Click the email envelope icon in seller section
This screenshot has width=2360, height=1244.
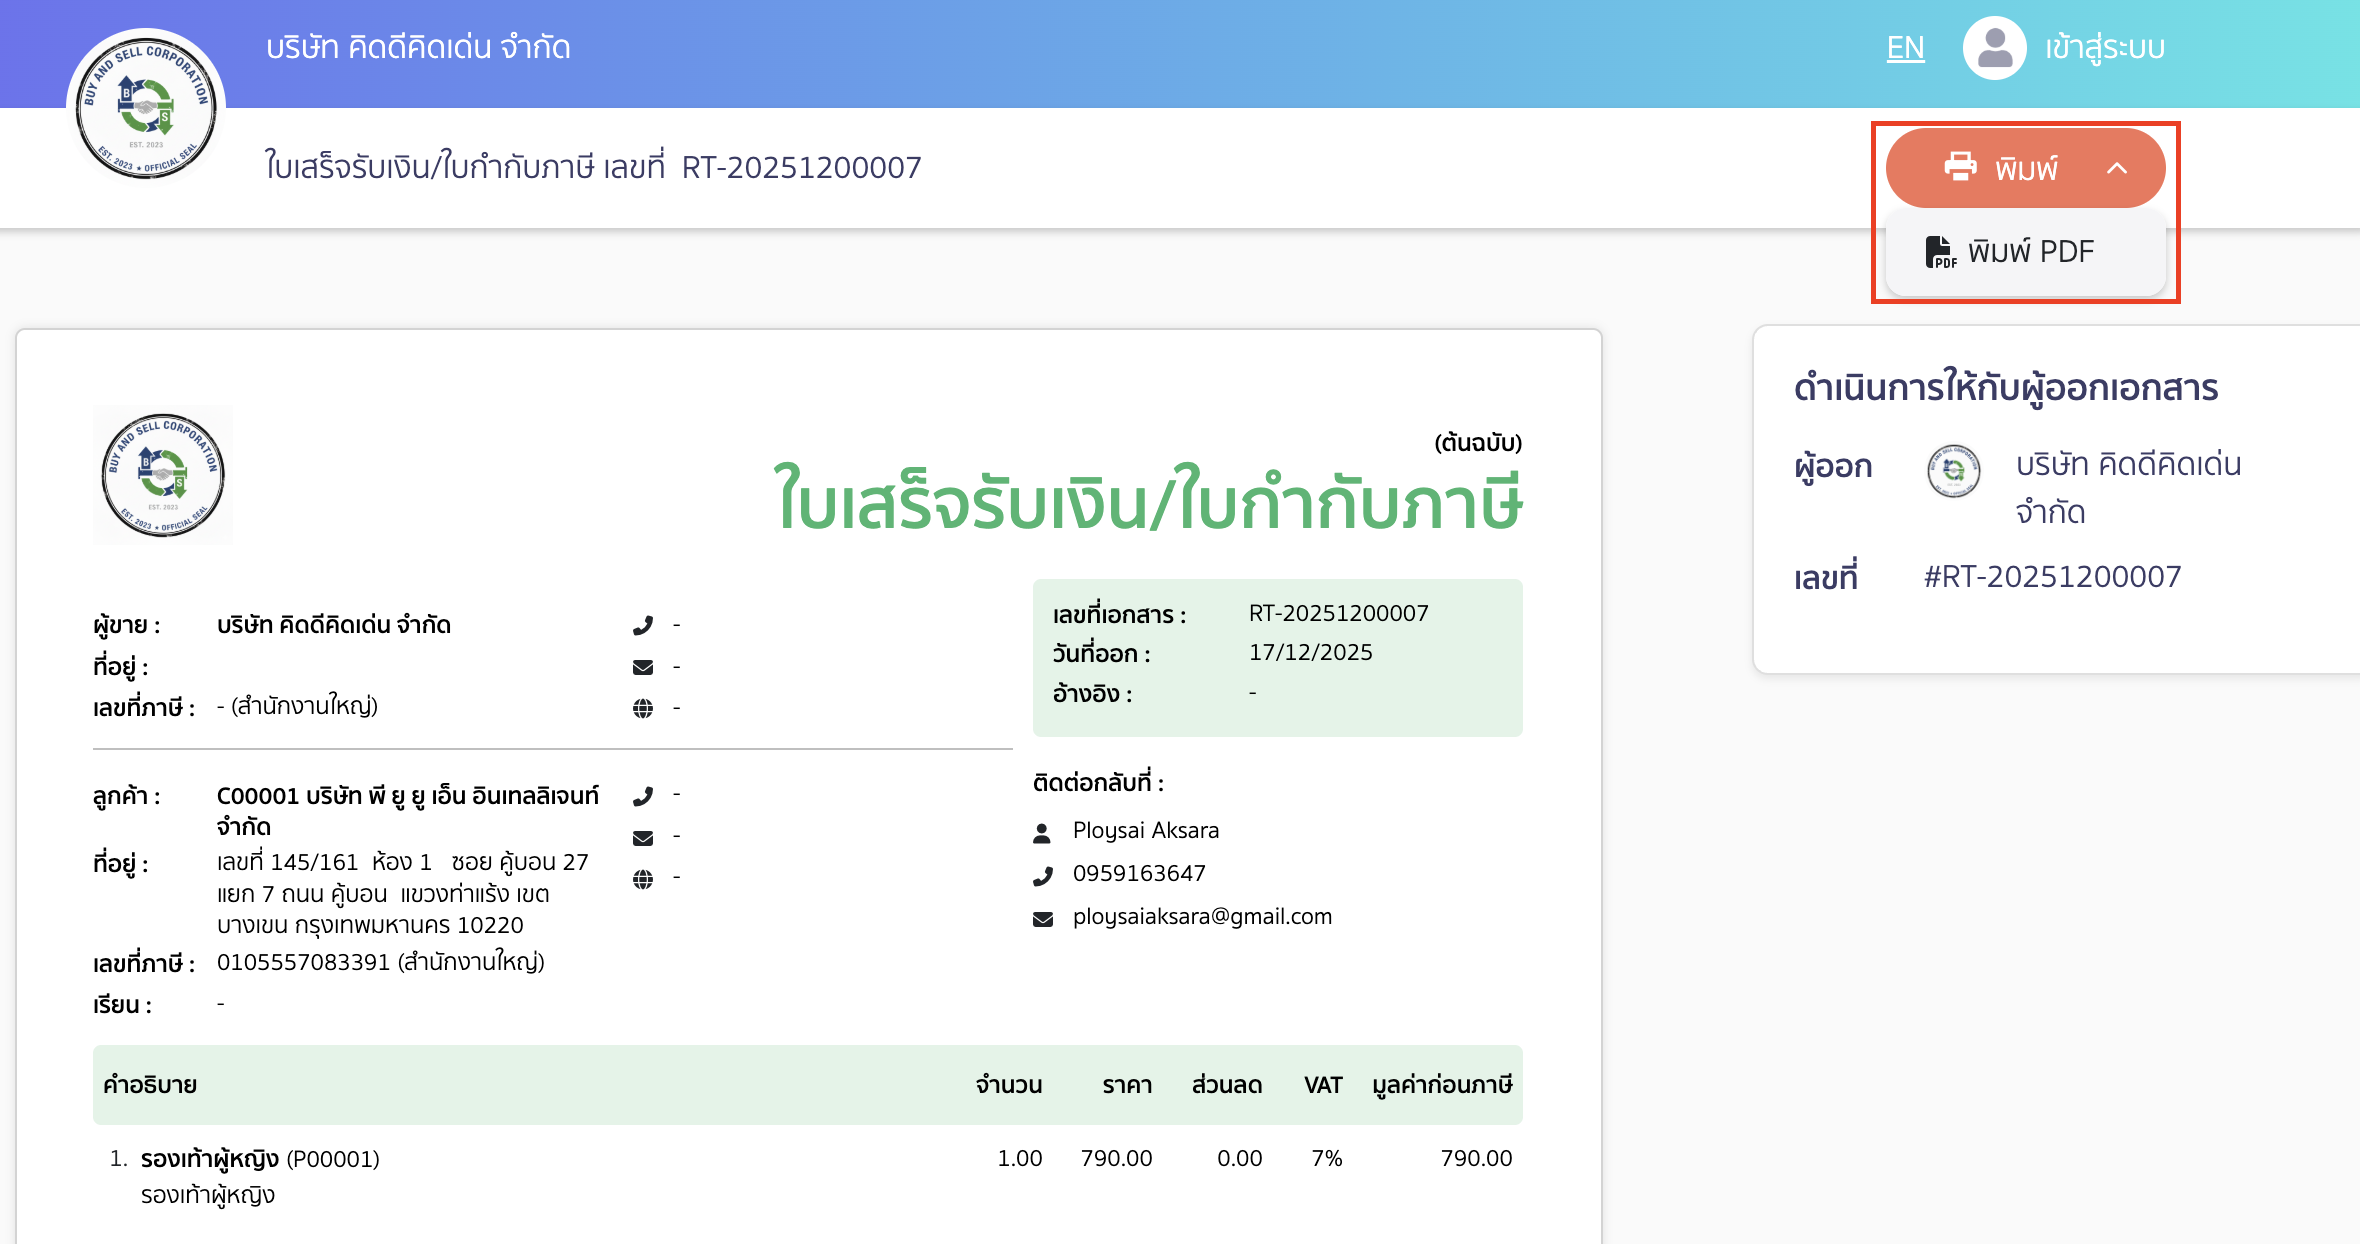[x=643, y=665]
